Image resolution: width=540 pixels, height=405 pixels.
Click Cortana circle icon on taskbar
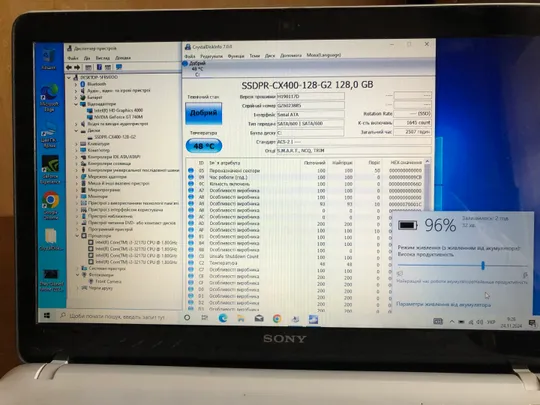(x=187, y=318)
